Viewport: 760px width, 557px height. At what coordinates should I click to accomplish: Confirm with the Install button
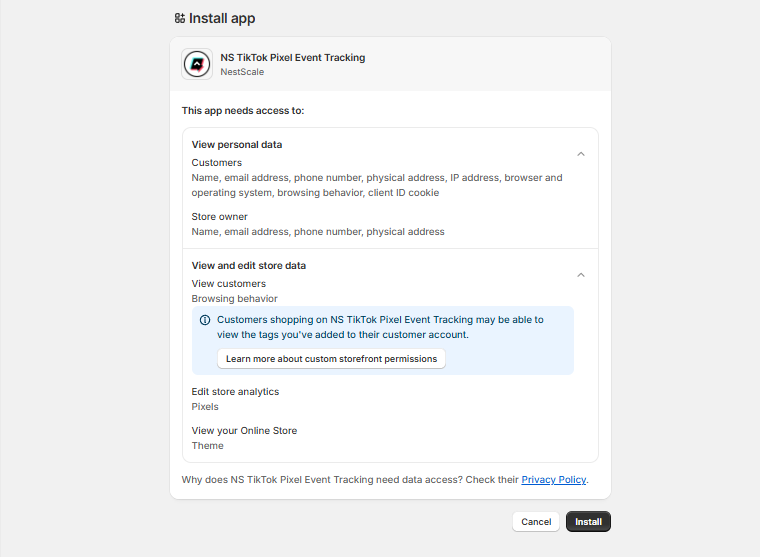pos(588,522)
